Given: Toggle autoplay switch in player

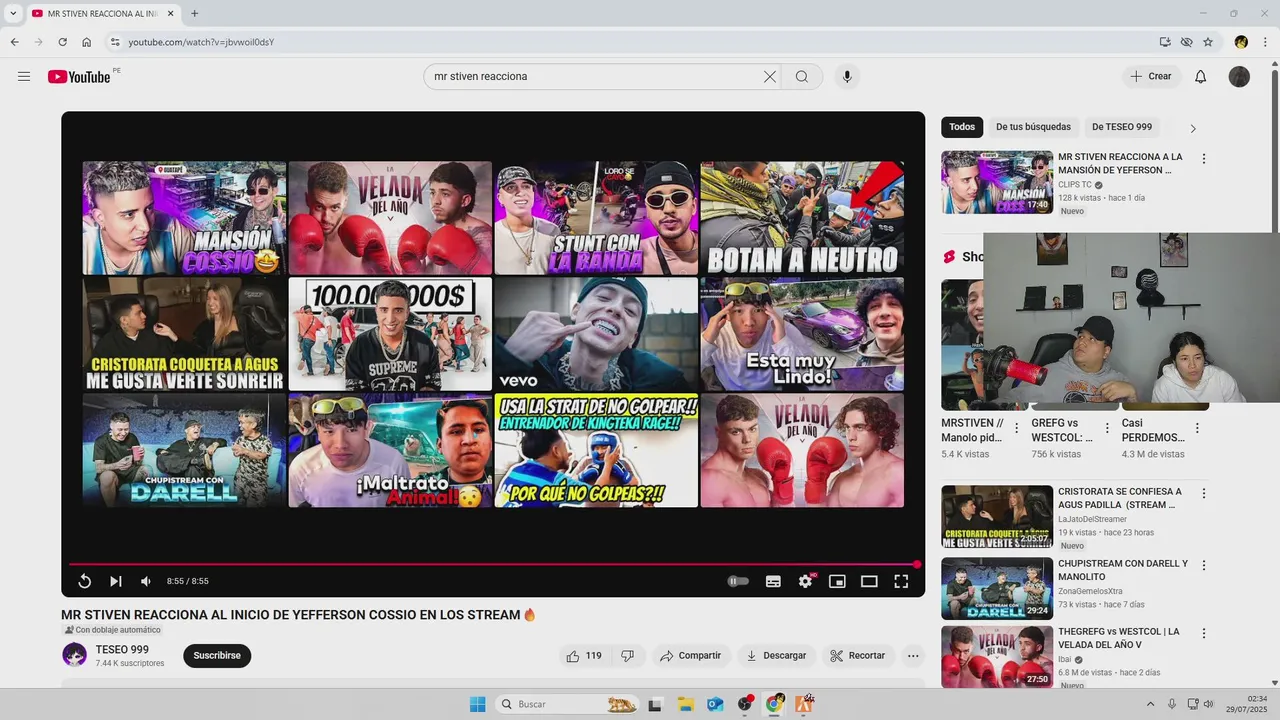Looking at the screenshot, I should pos(738,581).
